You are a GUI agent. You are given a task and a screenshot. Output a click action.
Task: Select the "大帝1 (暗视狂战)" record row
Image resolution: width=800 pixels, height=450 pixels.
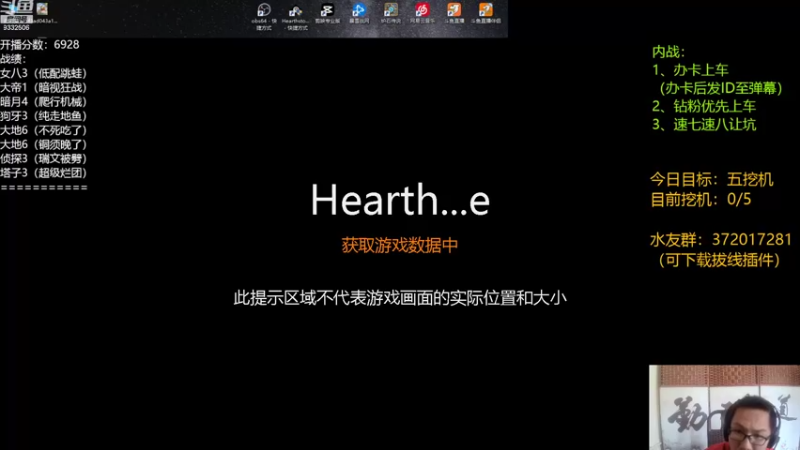(x=44, y=87)
